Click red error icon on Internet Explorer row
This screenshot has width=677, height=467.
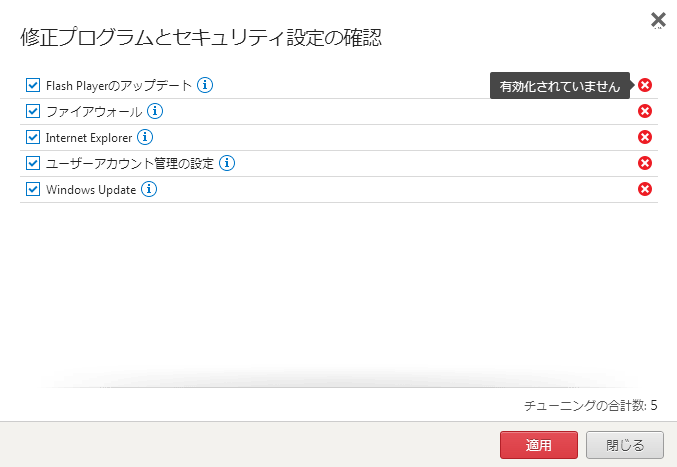point(645,137)
